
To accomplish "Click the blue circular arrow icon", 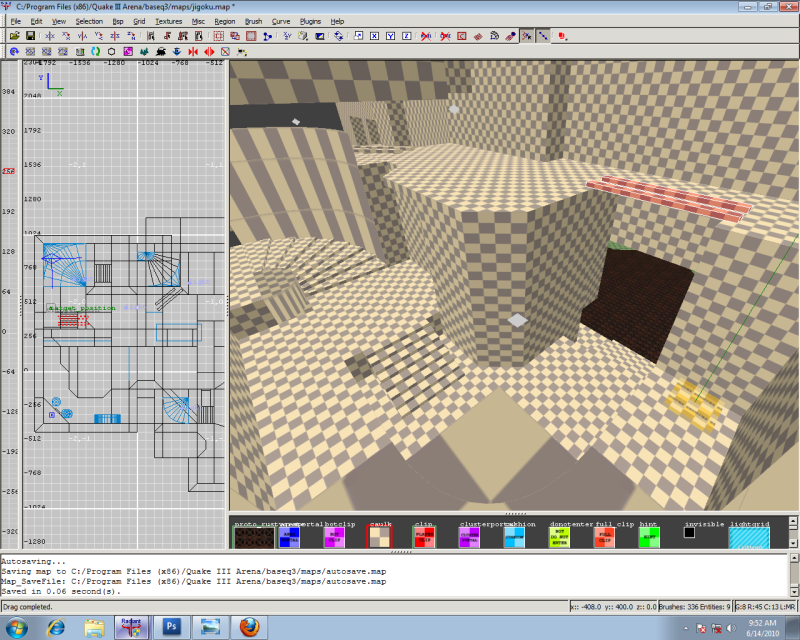I will coord(14,52).
